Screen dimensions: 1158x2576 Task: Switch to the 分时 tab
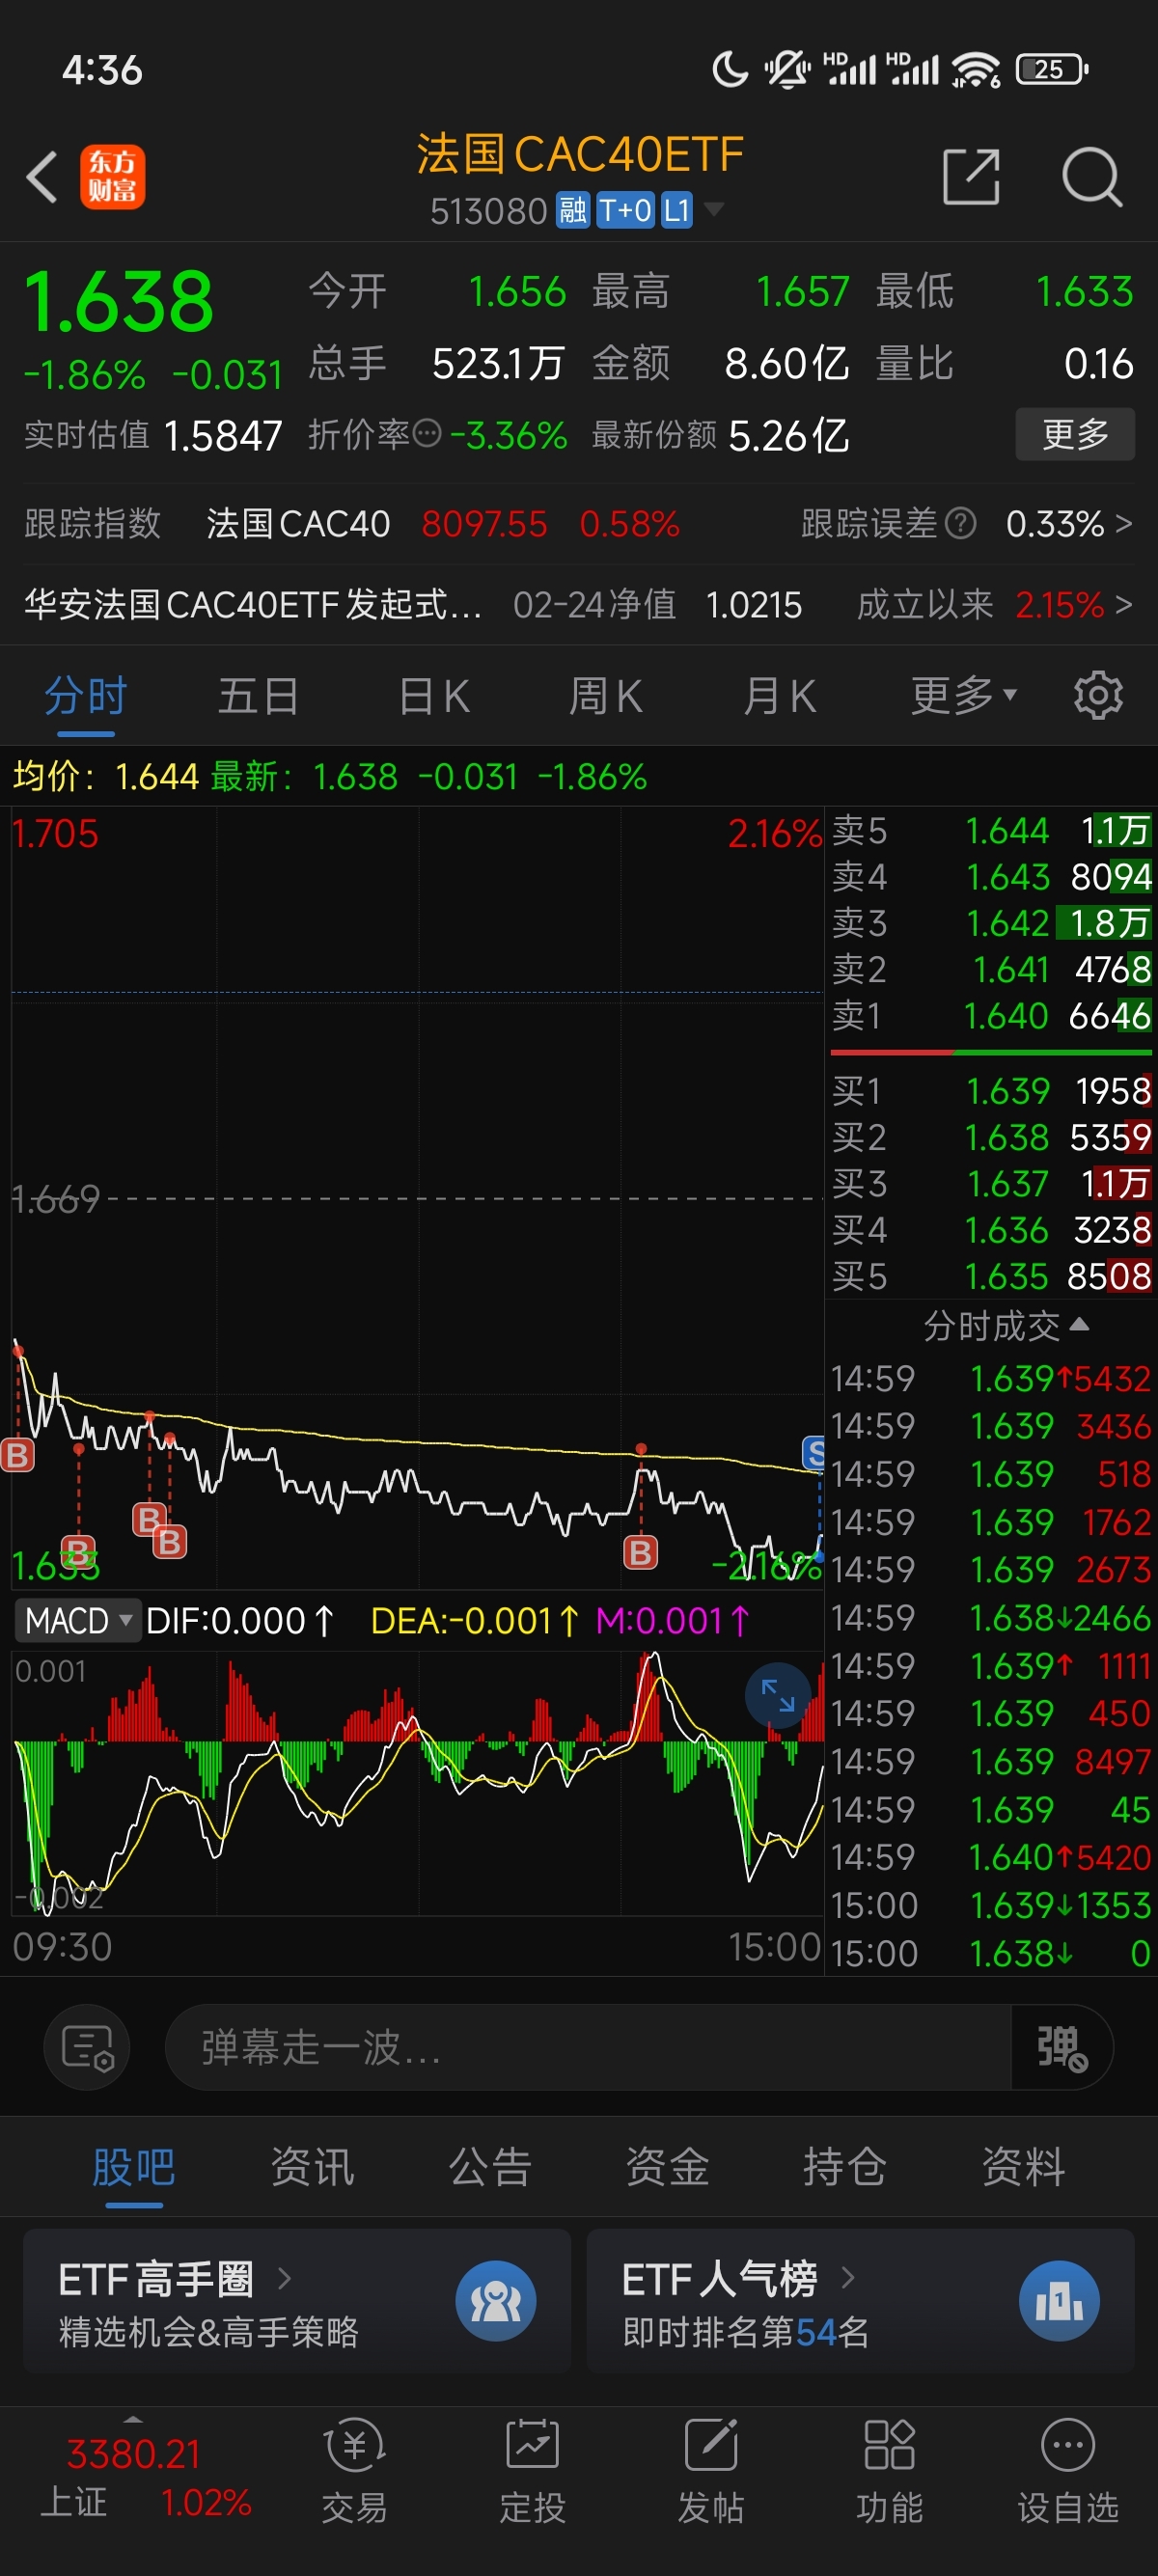coord(86,695)
